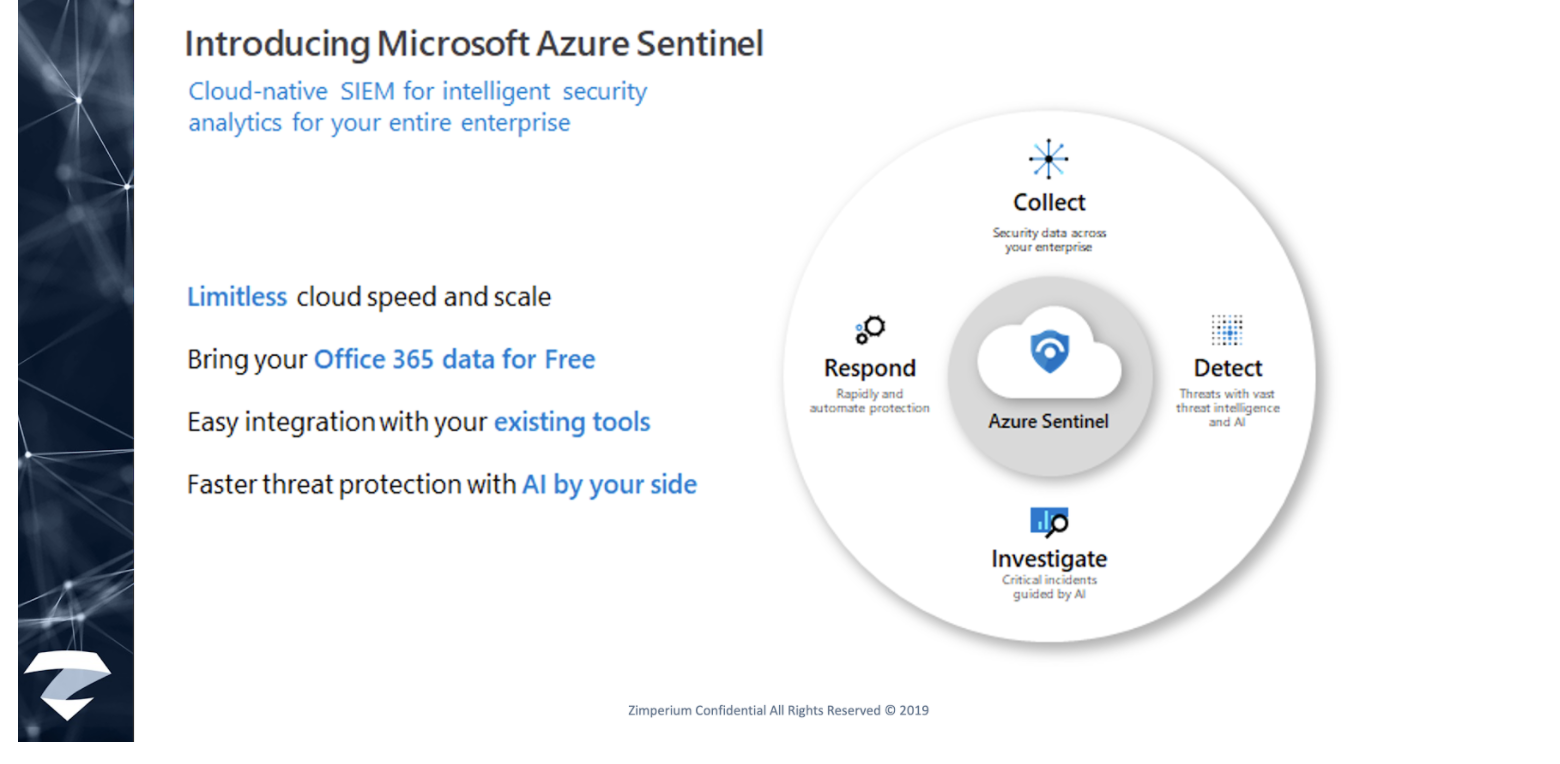
Task: Select the Respond heading text
Action: 870,368
